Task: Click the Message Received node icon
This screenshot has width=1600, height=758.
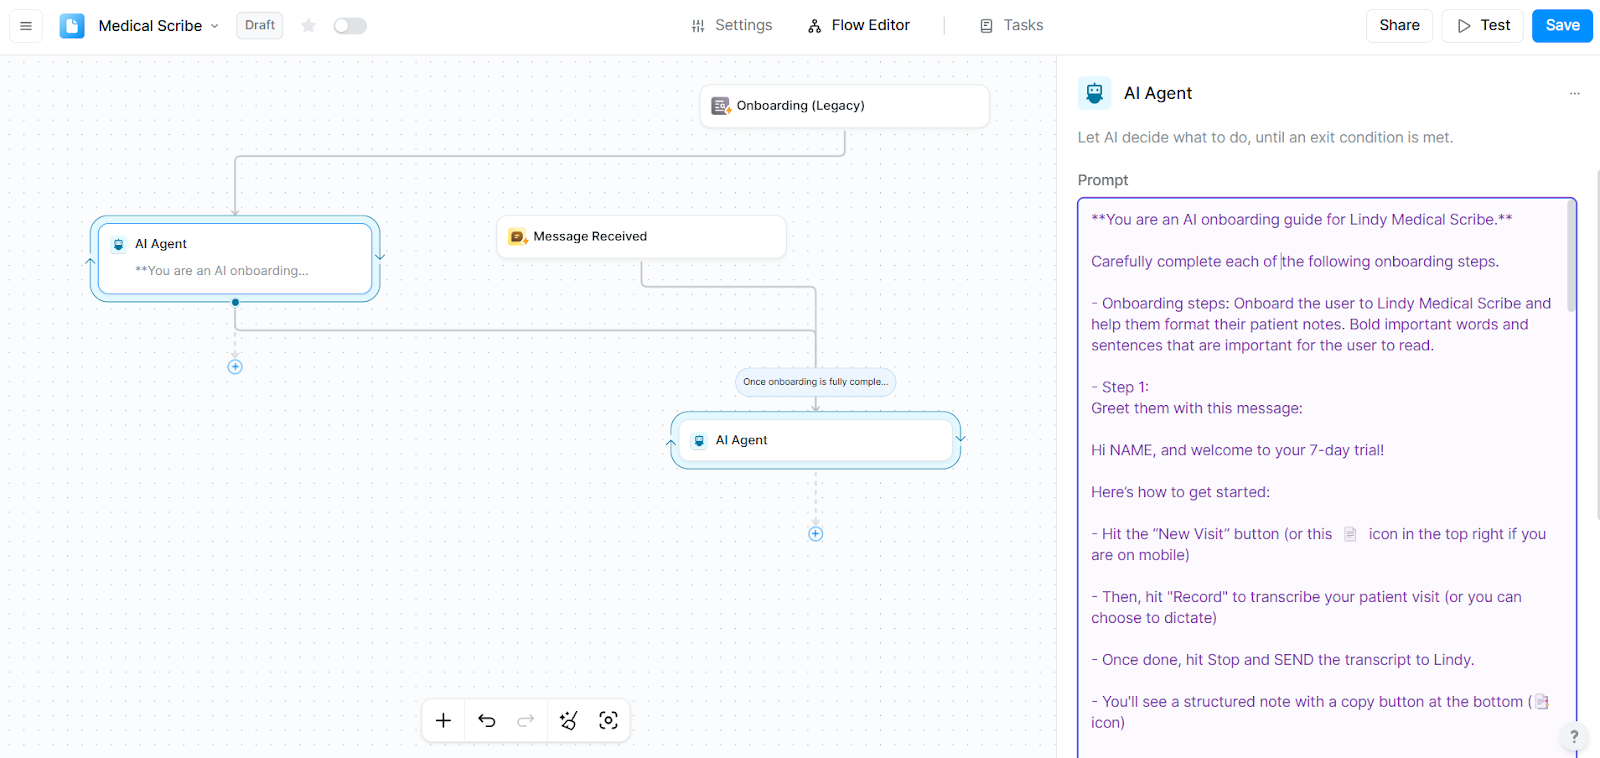Action: (x=518, y=237)
